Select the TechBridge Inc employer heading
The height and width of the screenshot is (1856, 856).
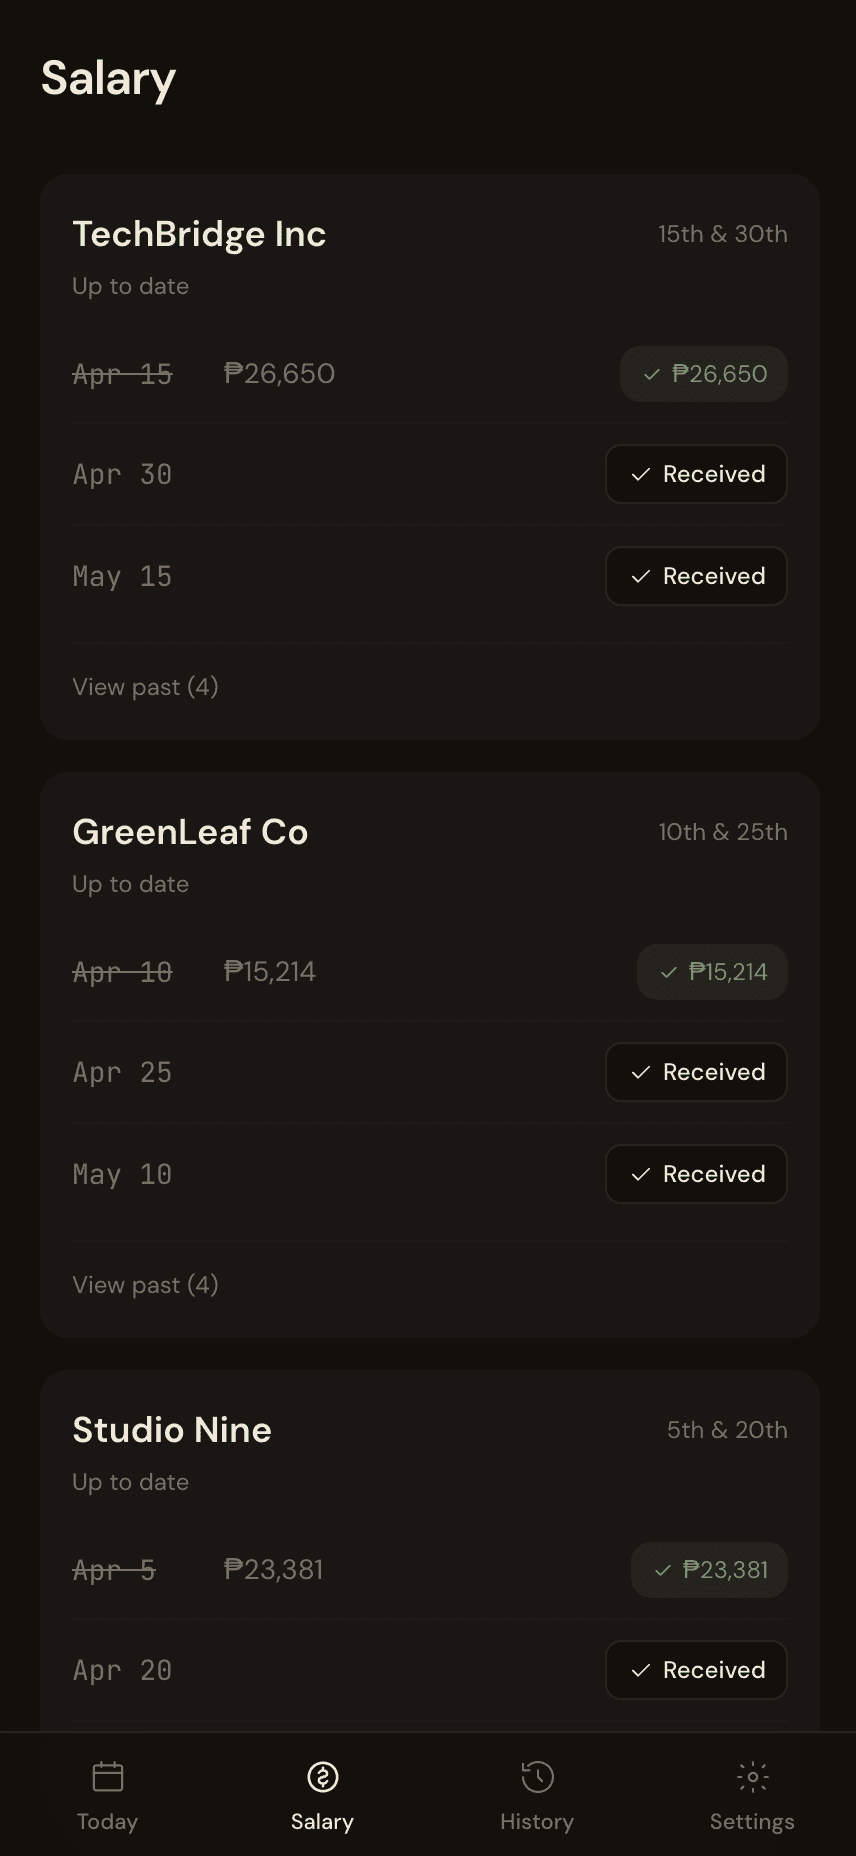point(199,234)
